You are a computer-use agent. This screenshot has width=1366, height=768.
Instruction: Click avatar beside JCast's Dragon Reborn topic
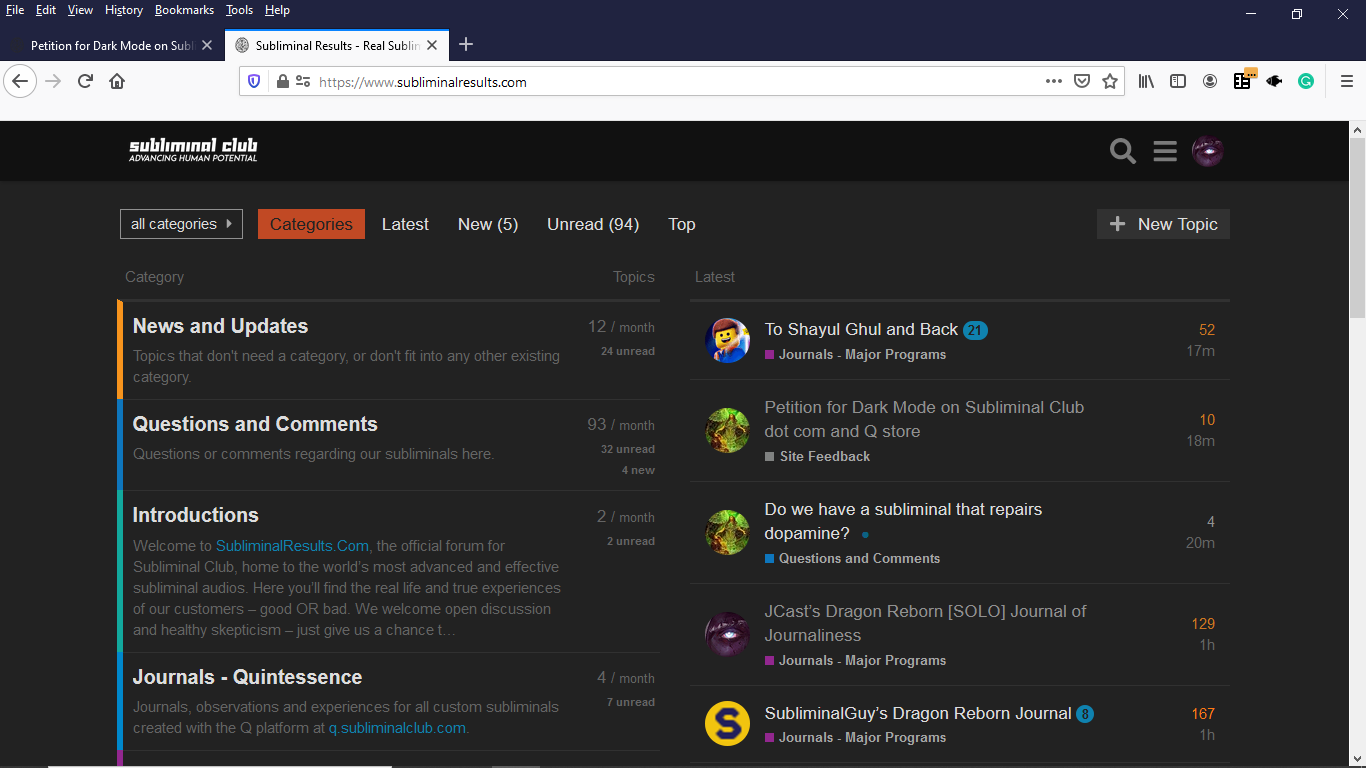[x=727, y=634]
